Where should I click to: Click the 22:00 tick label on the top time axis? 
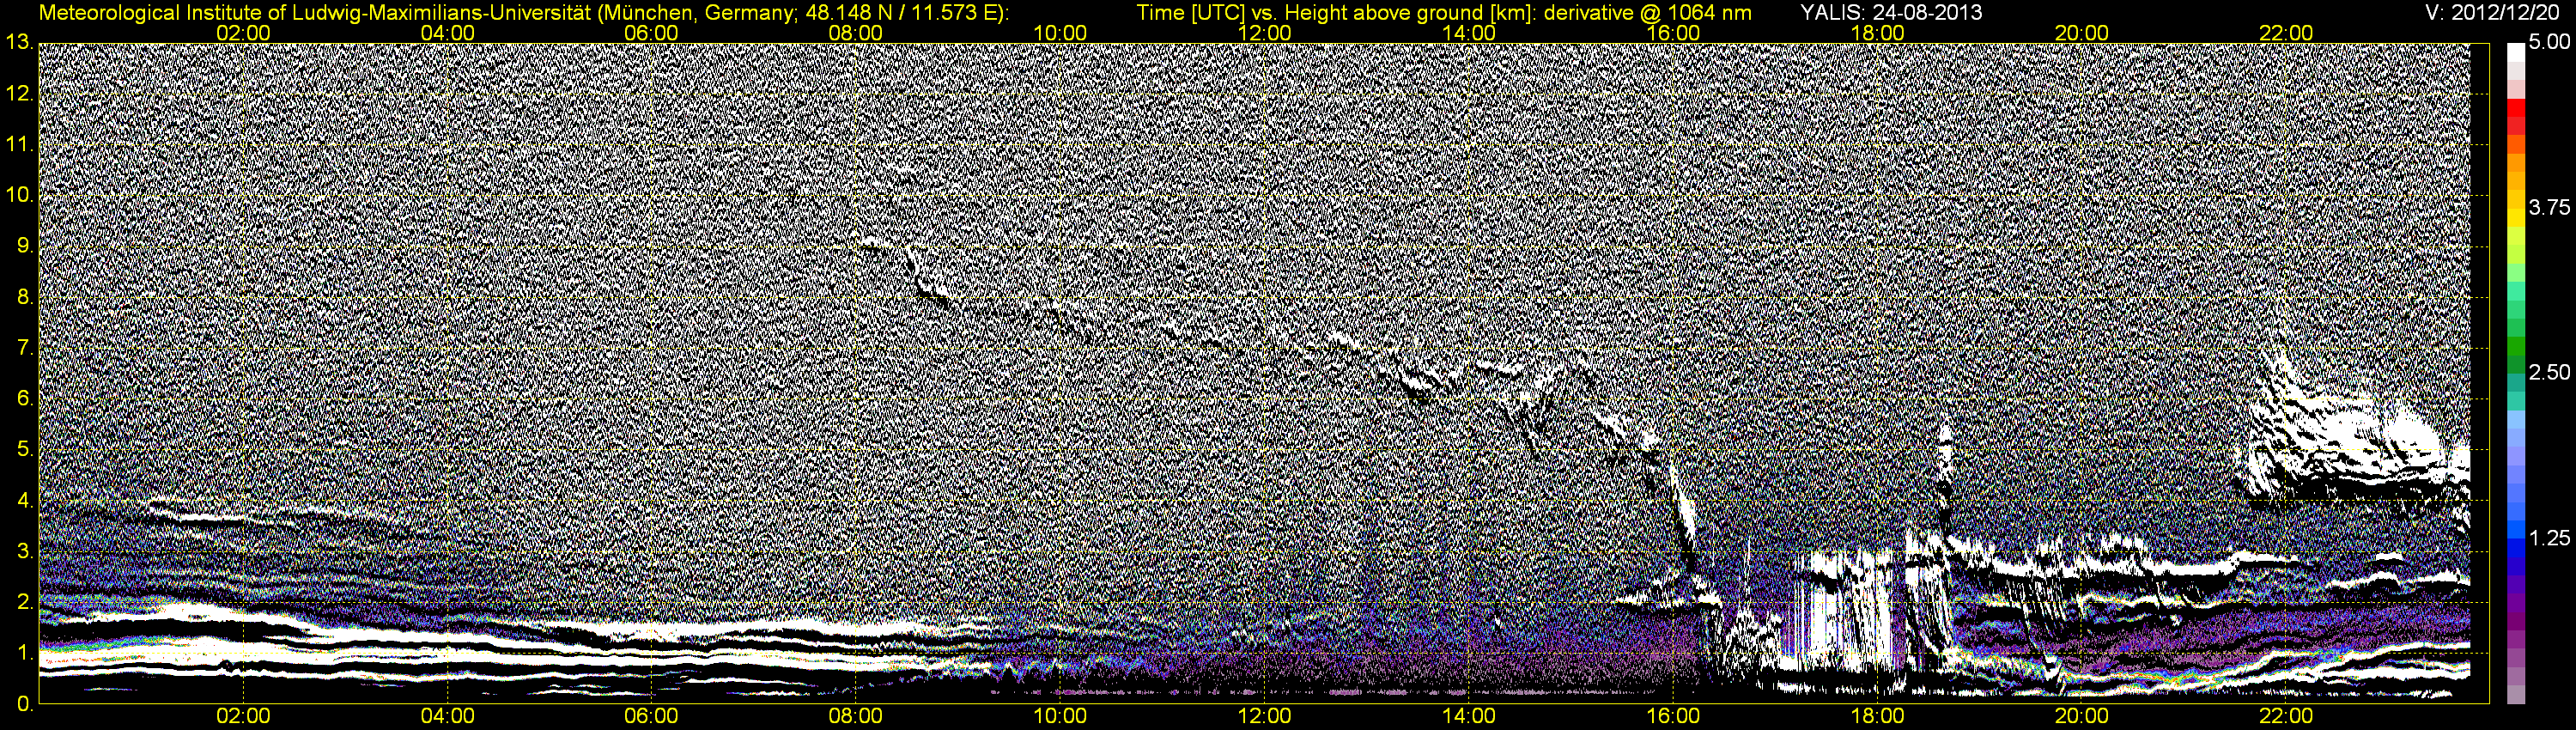(2286, 33)
